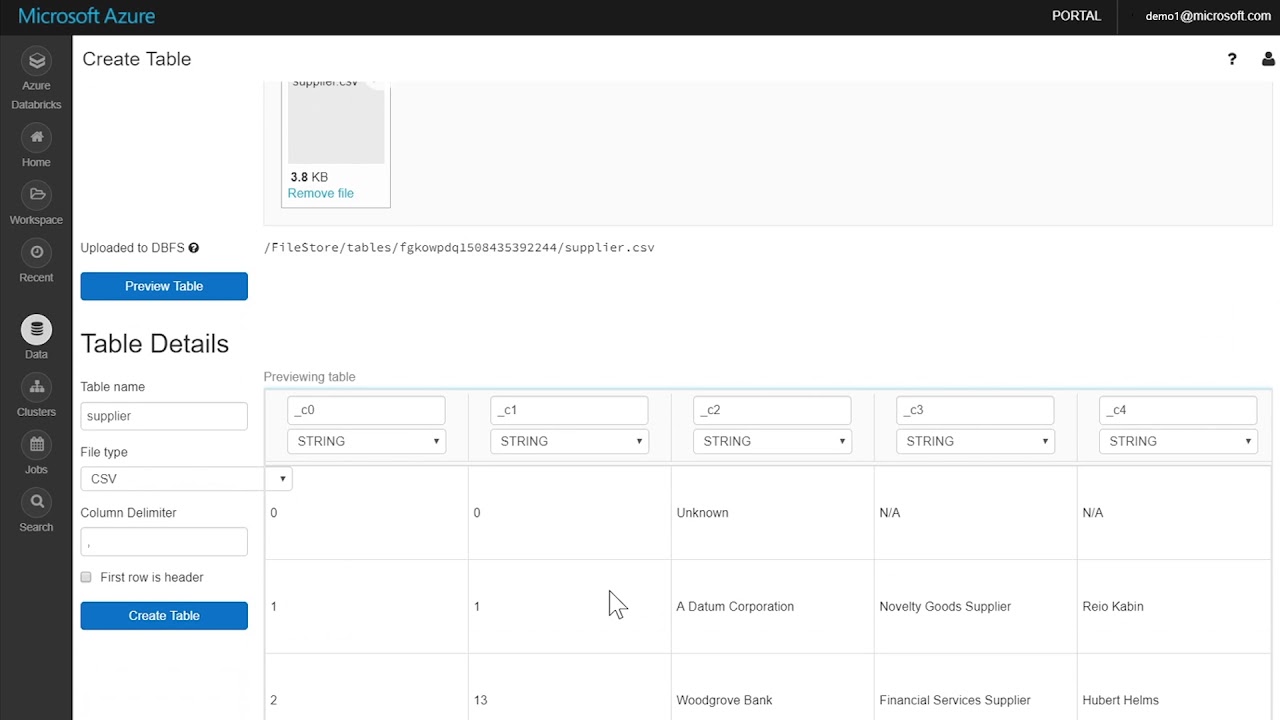Open the help question mark icon
This screenshot has height=720, width=1280.
[x=1232, y=59]
